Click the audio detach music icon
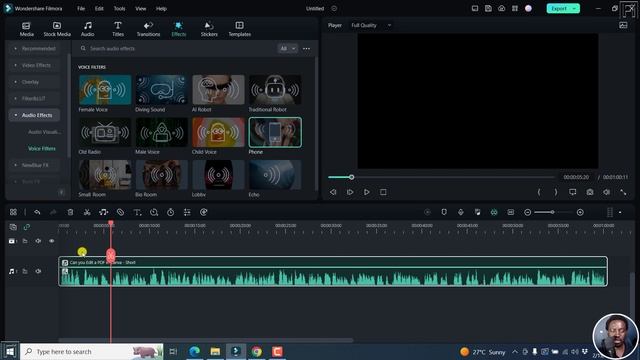The height and width of the screenshot is (360, 640). pyautogui.click(x=103, y=212)
